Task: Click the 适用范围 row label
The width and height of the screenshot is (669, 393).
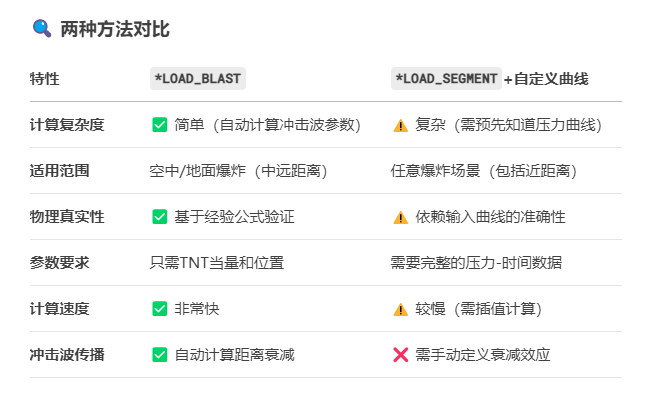Action: tap(59, 171)
